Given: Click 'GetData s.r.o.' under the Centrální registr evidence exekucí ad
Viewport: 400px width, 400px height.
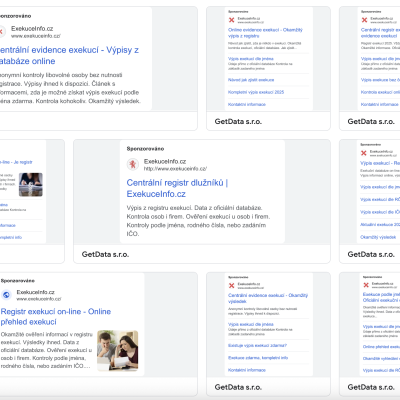Looking at the screenshot, I should point(371,122).
